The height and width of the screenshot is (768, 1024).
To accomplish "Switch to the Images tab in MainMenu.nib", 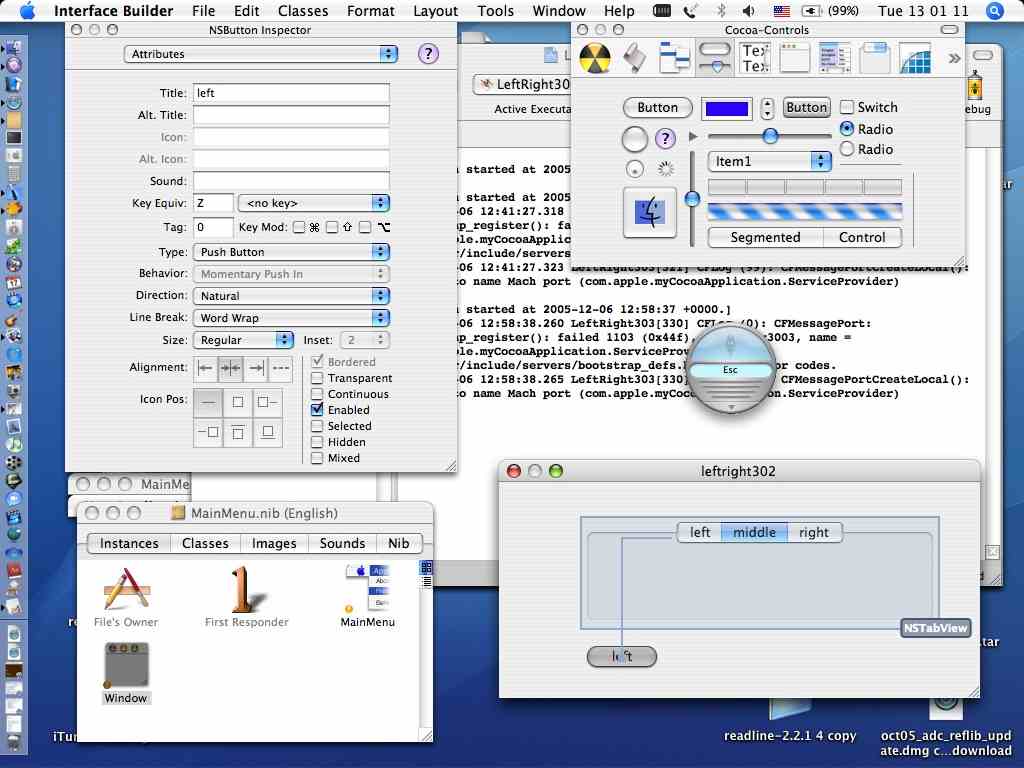I will pos(274,543).
